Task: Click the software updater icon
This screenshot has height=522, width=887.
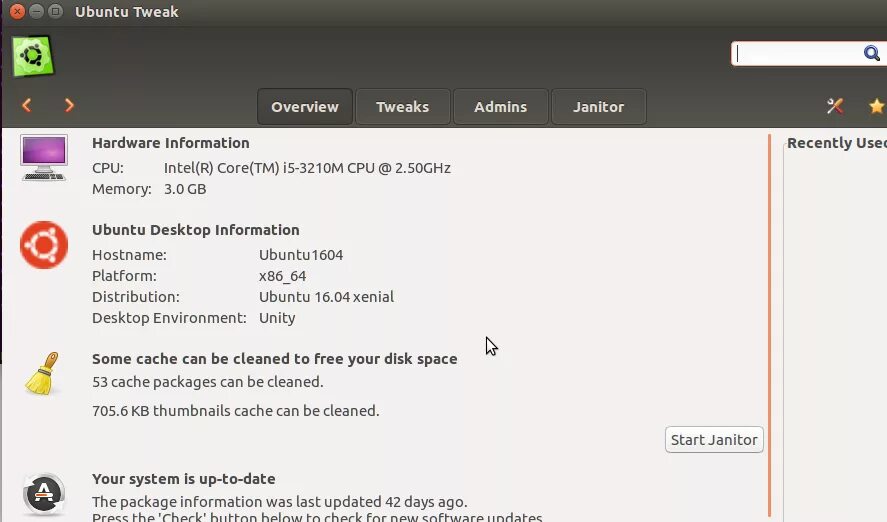Action: pos(44,494)
